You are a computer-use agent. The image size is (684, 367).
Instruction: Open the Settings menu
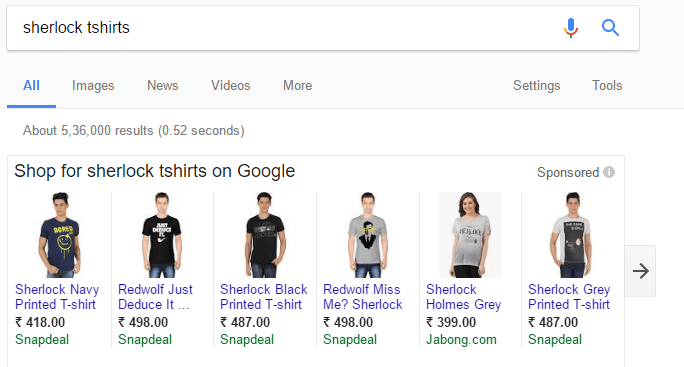(x=537, y=86)
